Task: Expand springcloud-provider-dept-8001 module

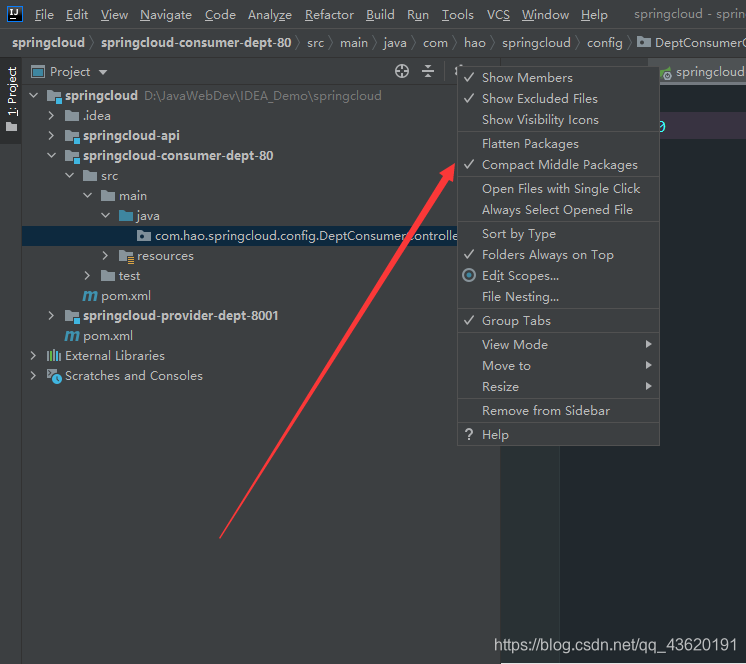Action: (x=51, y=315)
